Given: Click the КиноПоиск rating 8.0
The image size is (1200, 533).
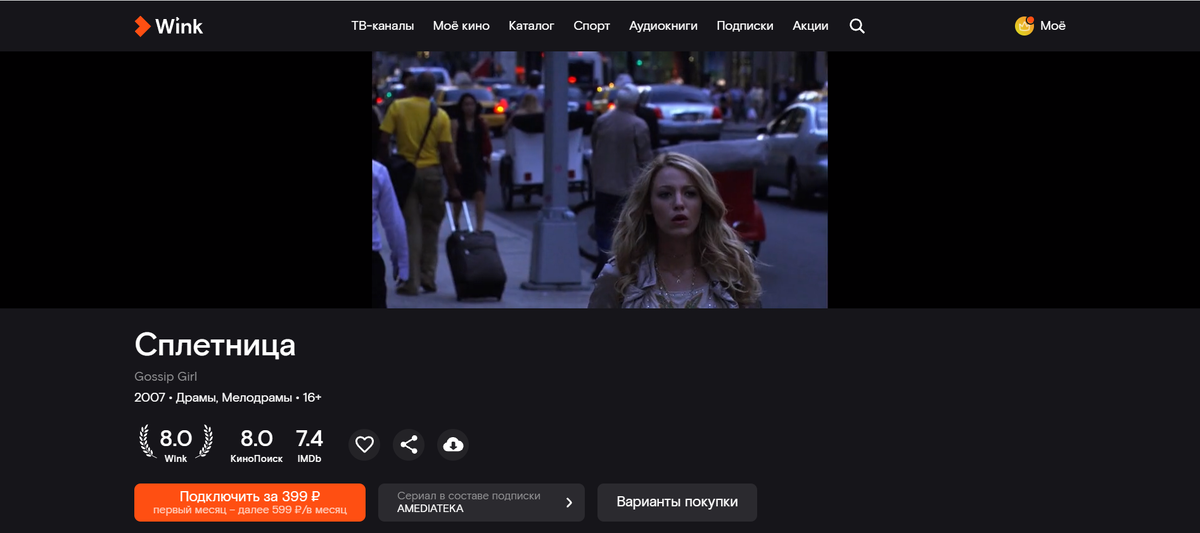Looking at the screenshot, I should click(256, 445).
